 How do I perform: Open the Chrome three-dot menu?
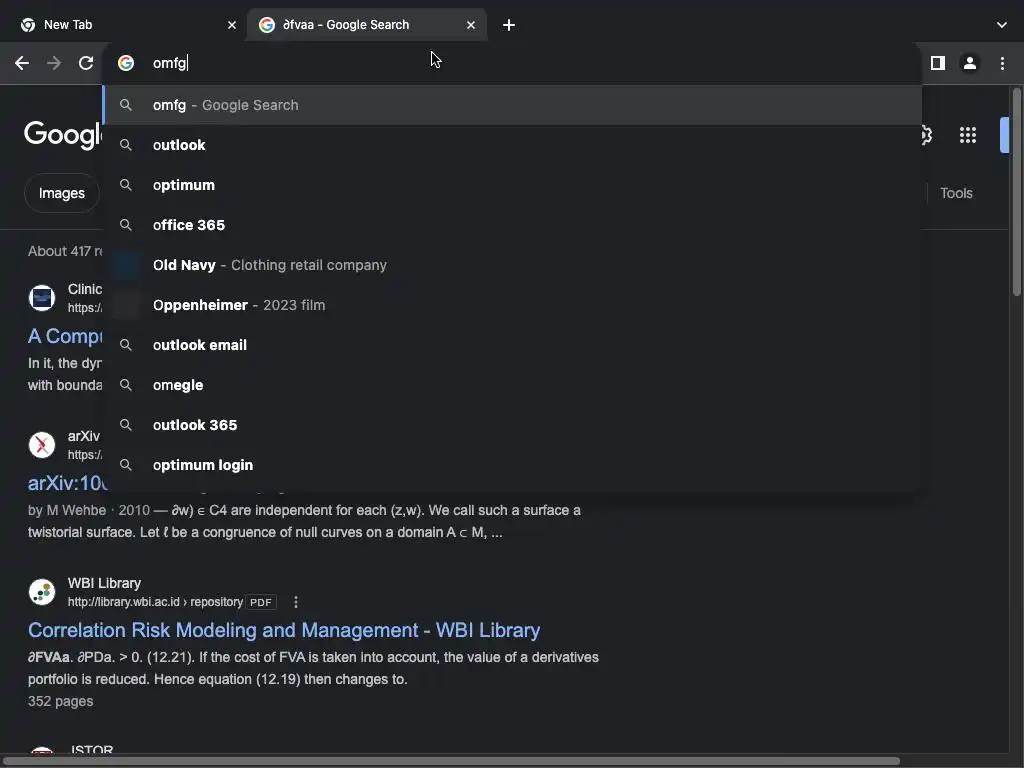[1002, 63]
